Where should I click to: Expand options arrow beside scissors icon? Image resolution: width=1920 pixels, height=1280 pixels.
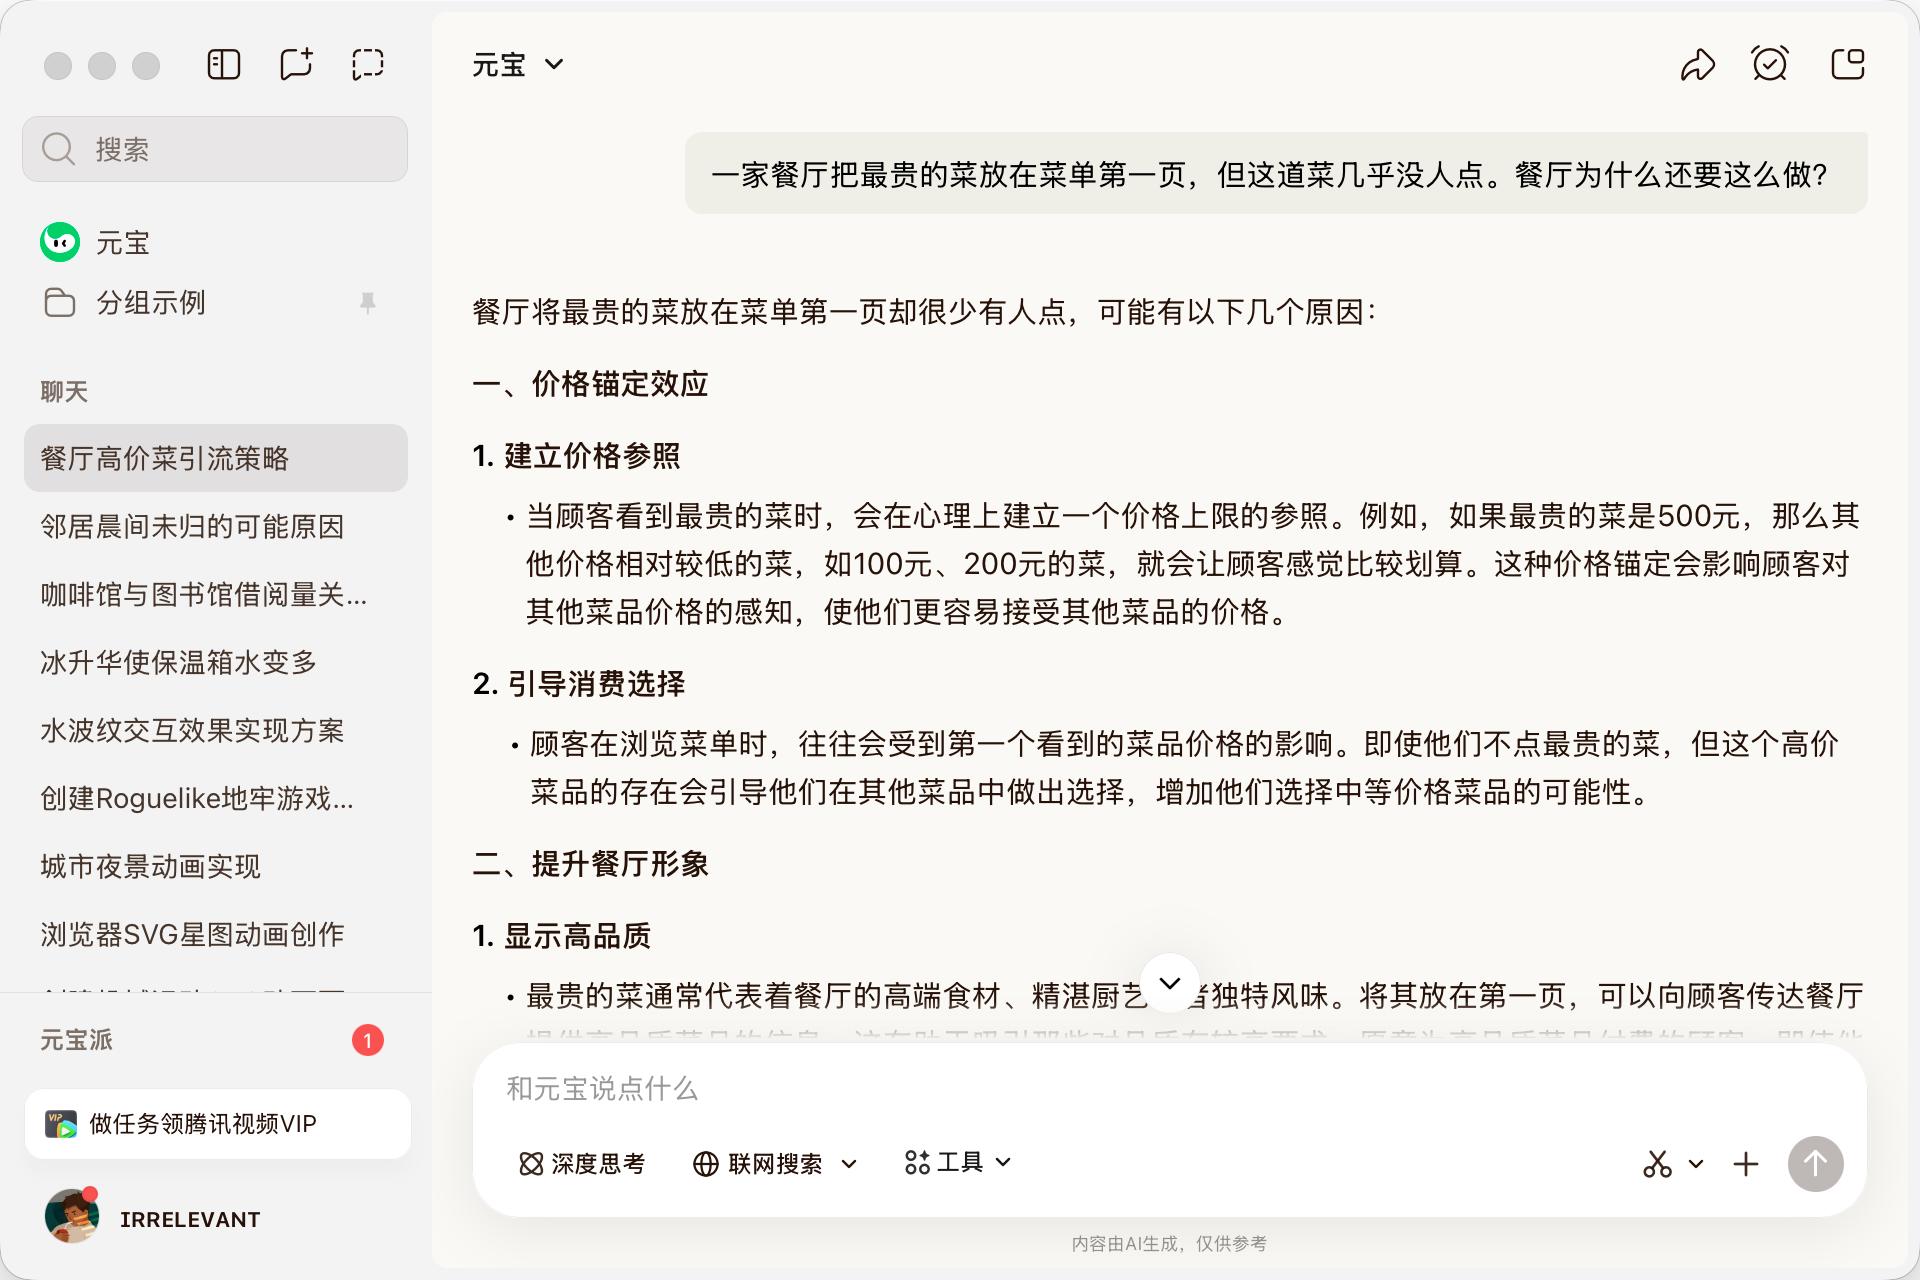[1696, 1164]
